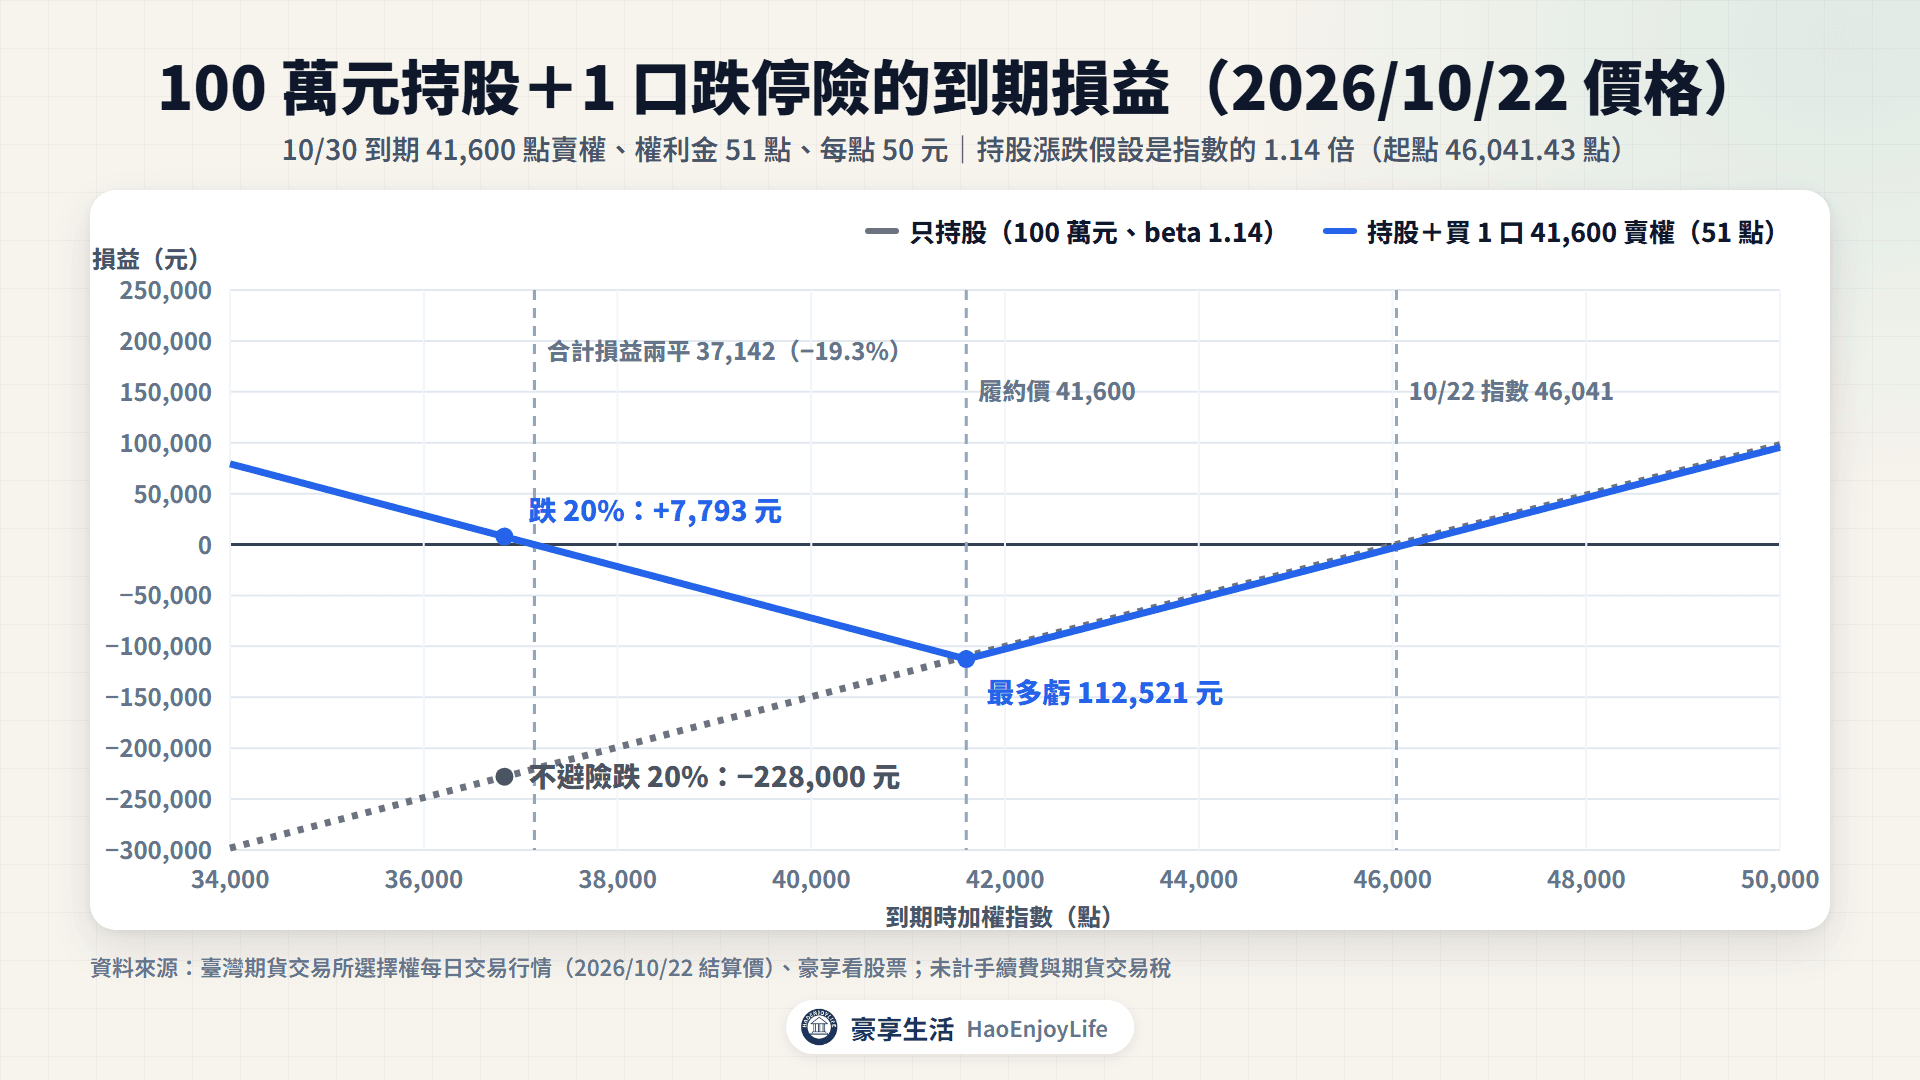Click the blue marker at 跌 20% point

(505, 537)
